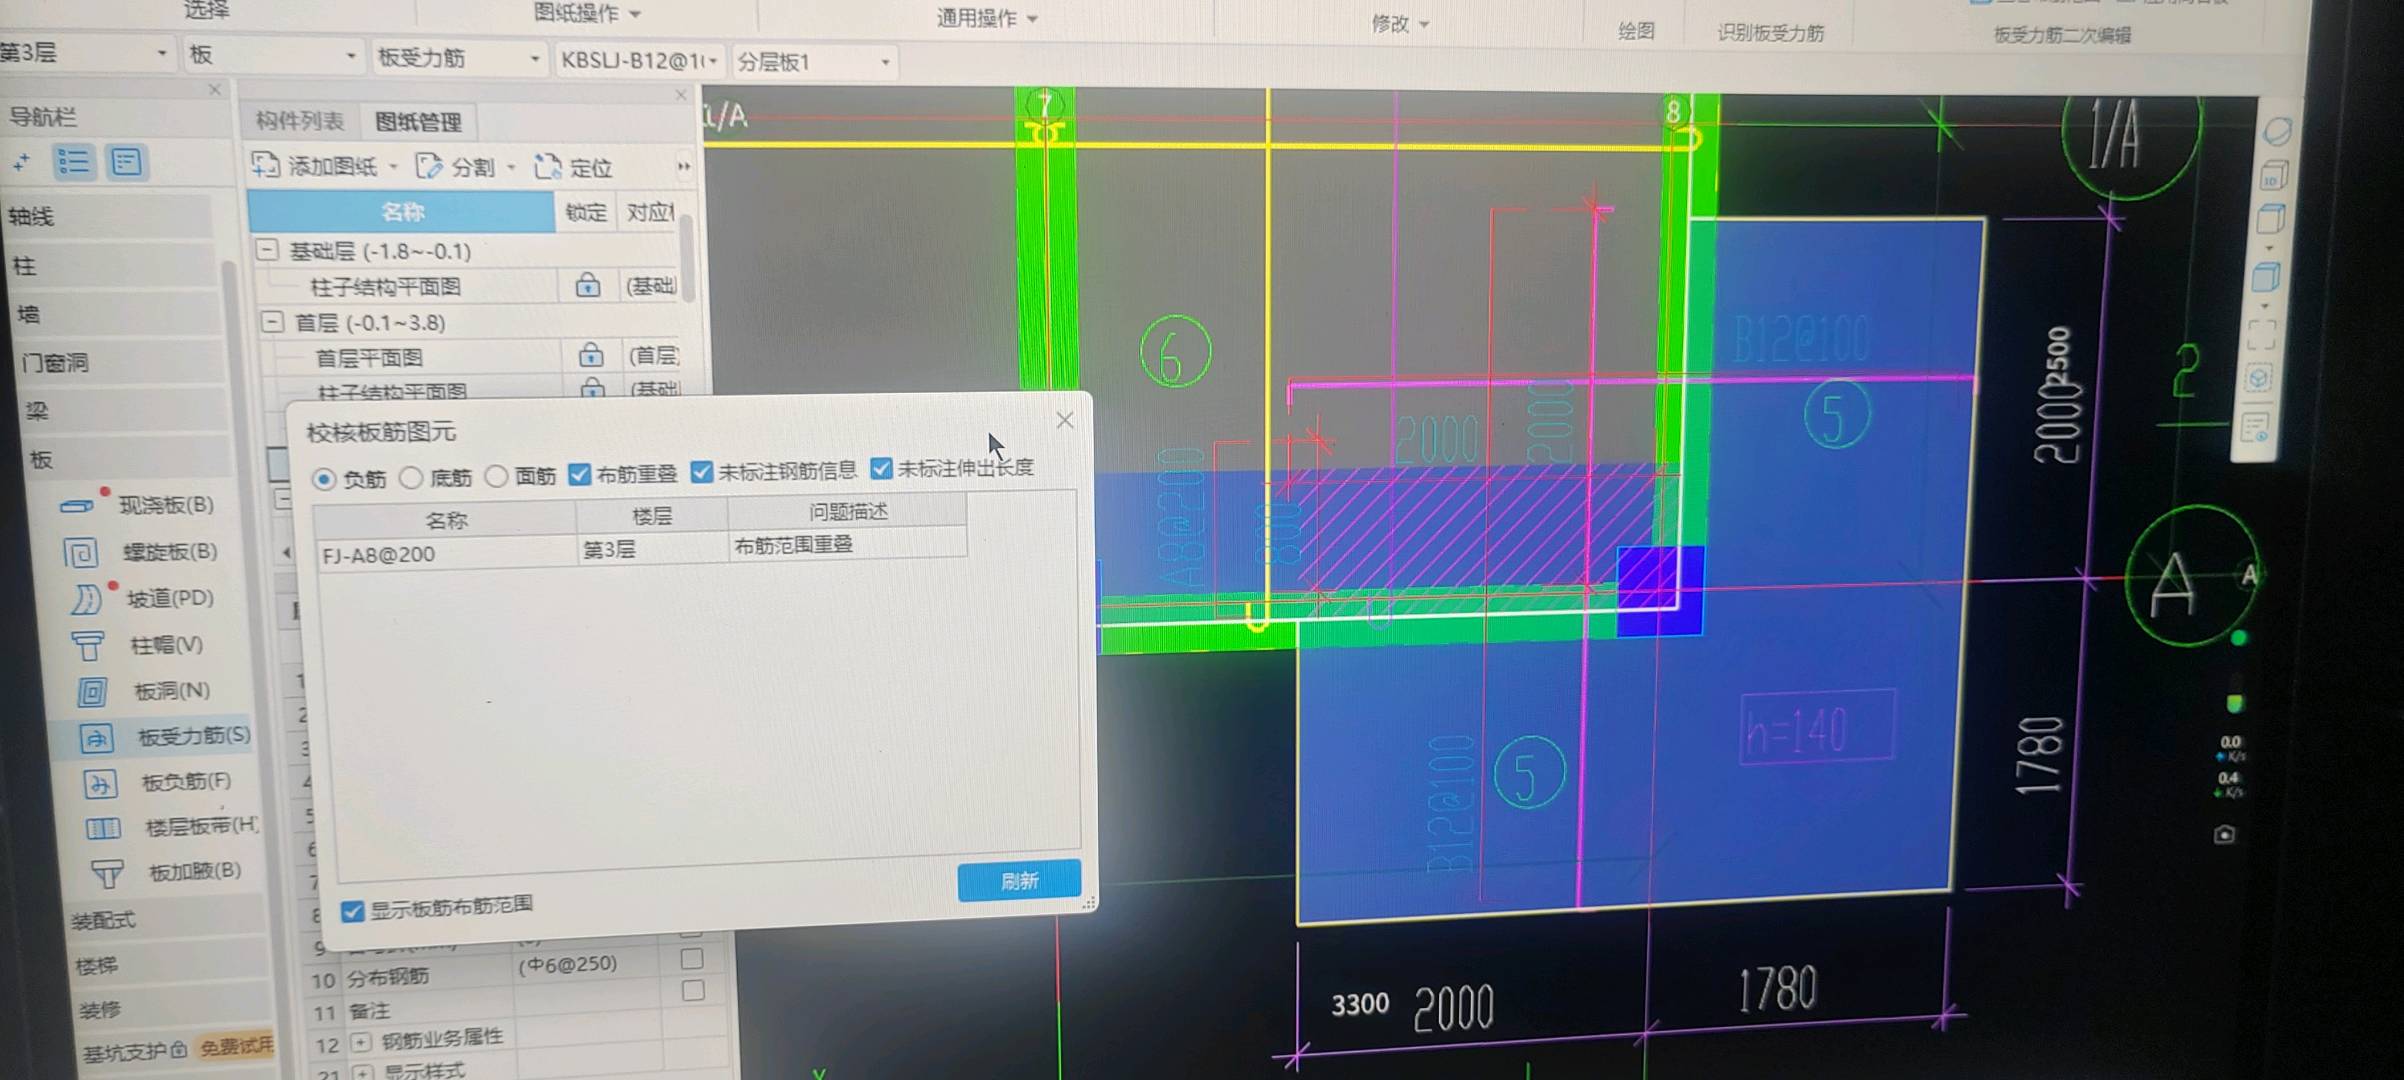Click the 名称 column header in drawing list
This screenshot has height=1080, width=2404.
click(x=401, y=211)
